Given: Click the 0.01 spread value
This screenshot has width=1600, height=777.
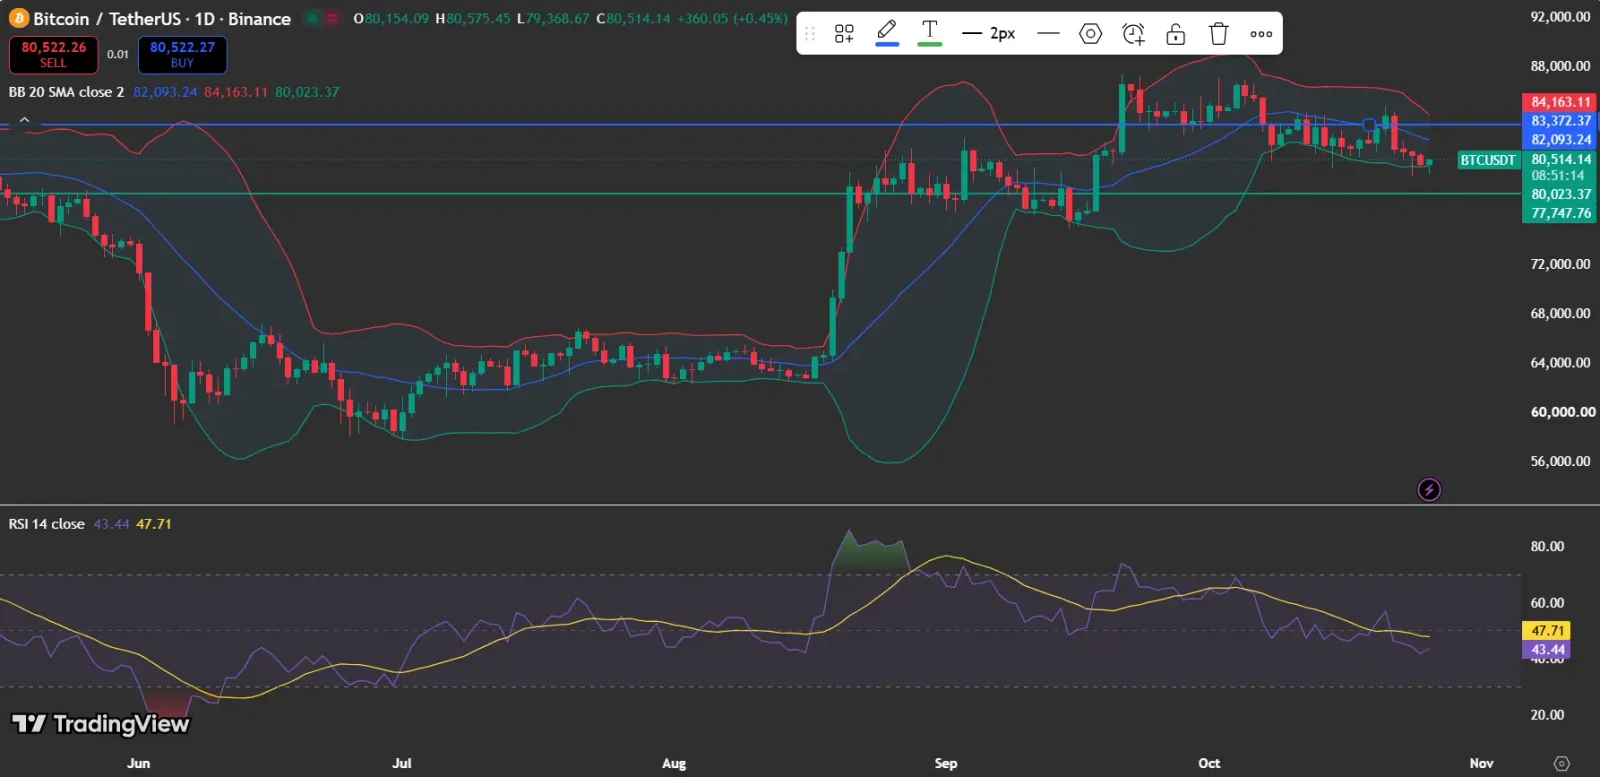Looking at the screenshot, I should pyautogui.click(x=118, y=54).
